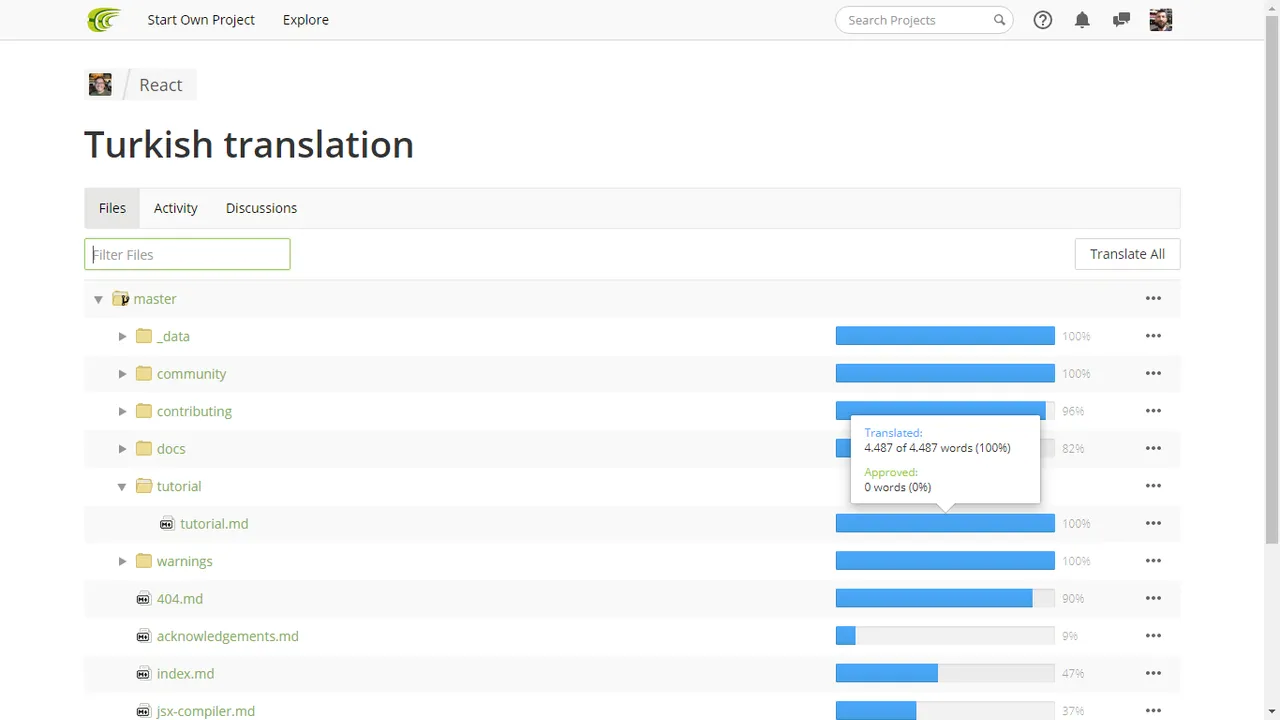
Task: Open more options for master branch
Action: (1153, 299)
